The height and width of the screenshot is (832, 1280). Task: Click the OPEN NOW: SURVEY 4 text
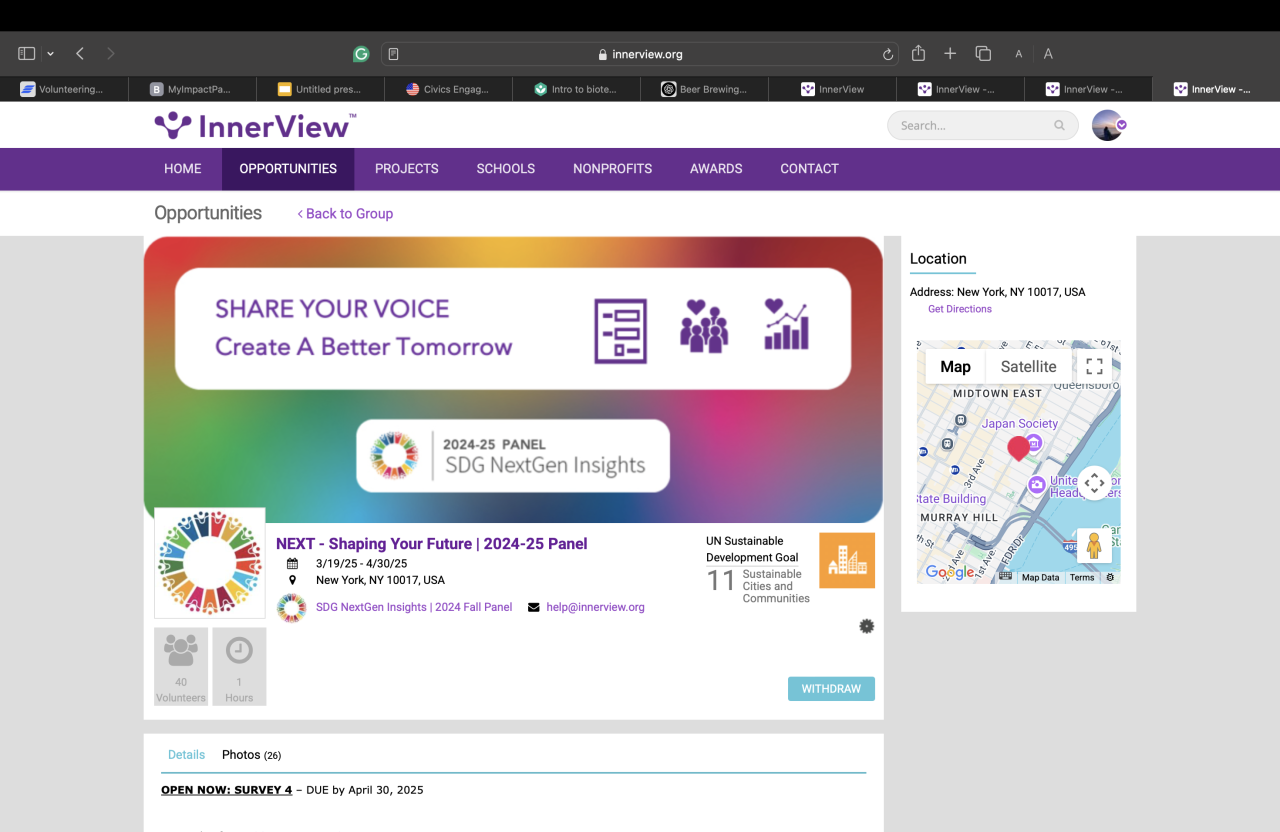[227, 790]
